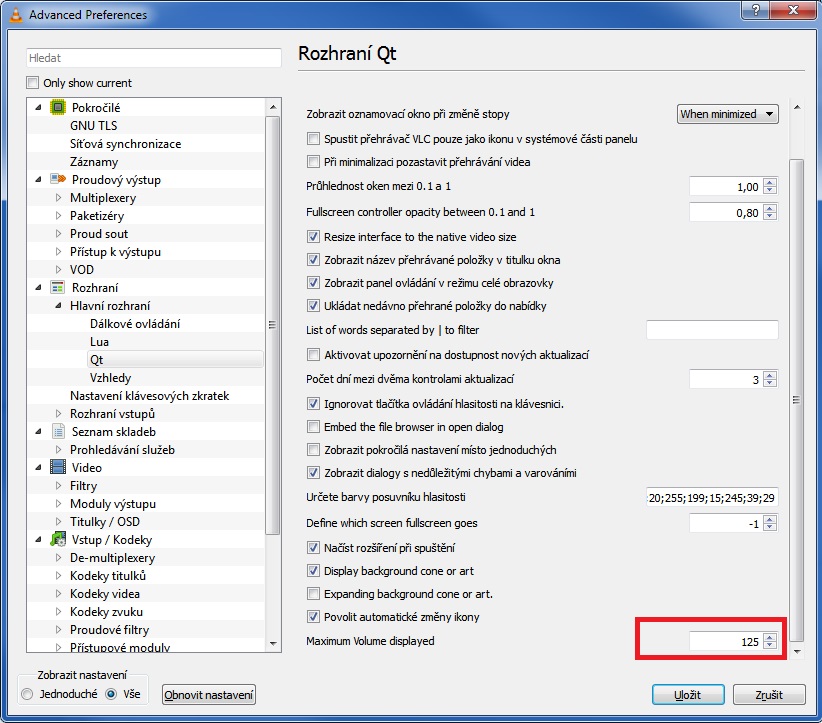This screenshot has width=822, height=723.
Task: Click the Video filmstrip icon
Action: (58, 467)
